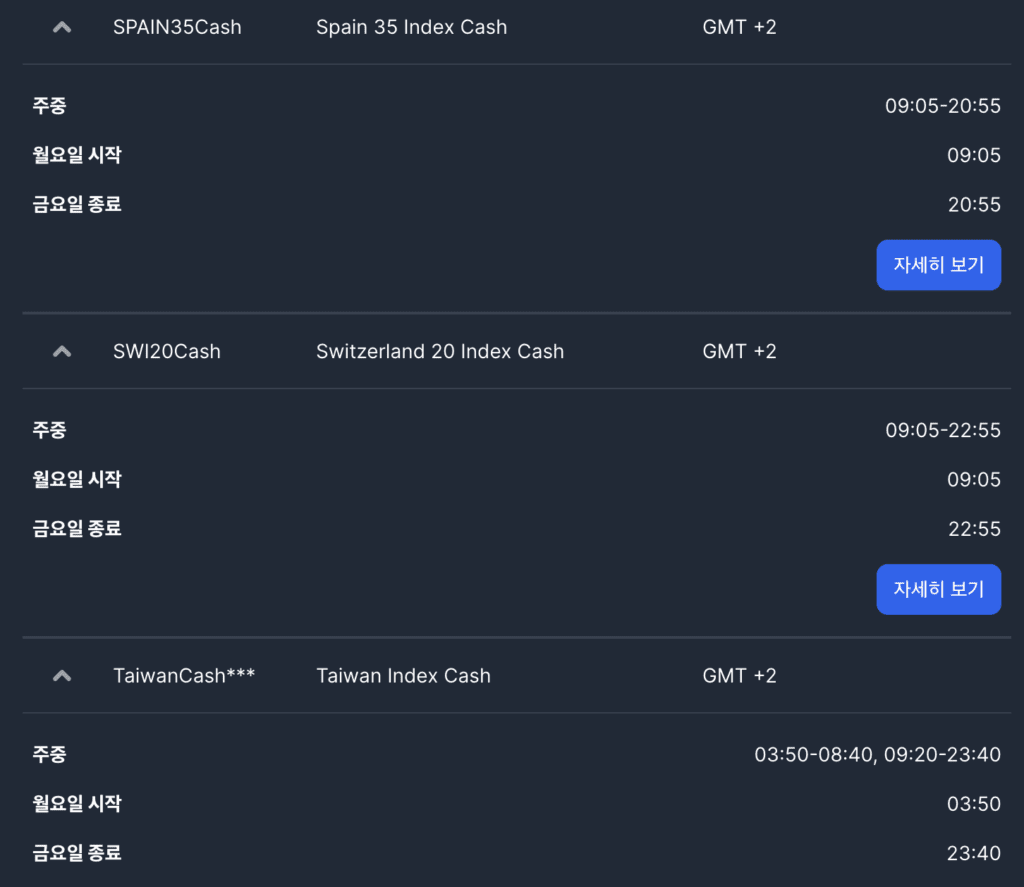
Task: Open details button under Switzerland 20 section
Action: coord(938,589)
